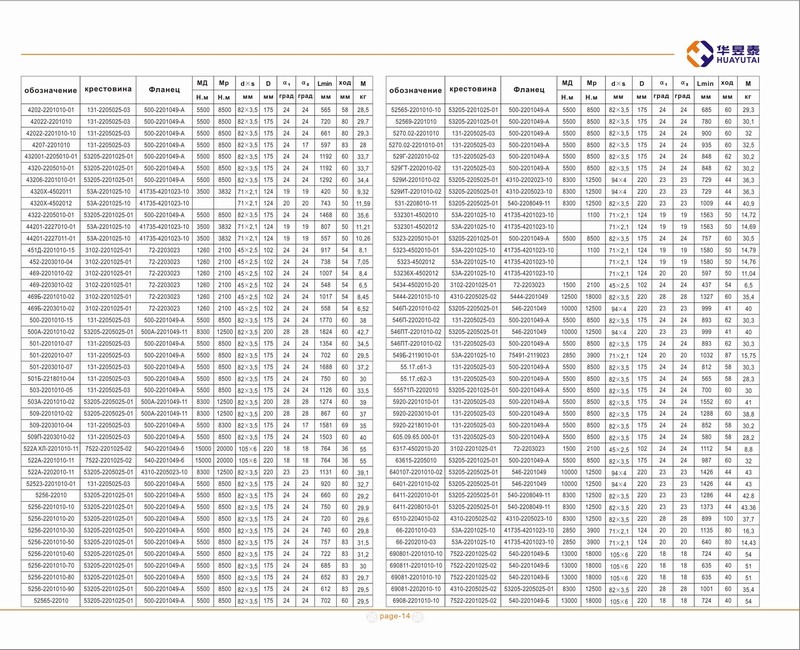The width and height of the screenshot is (800, 650).
Task: Click the cell reading 42022-2201010-10
Action: [x=51, y=133]
